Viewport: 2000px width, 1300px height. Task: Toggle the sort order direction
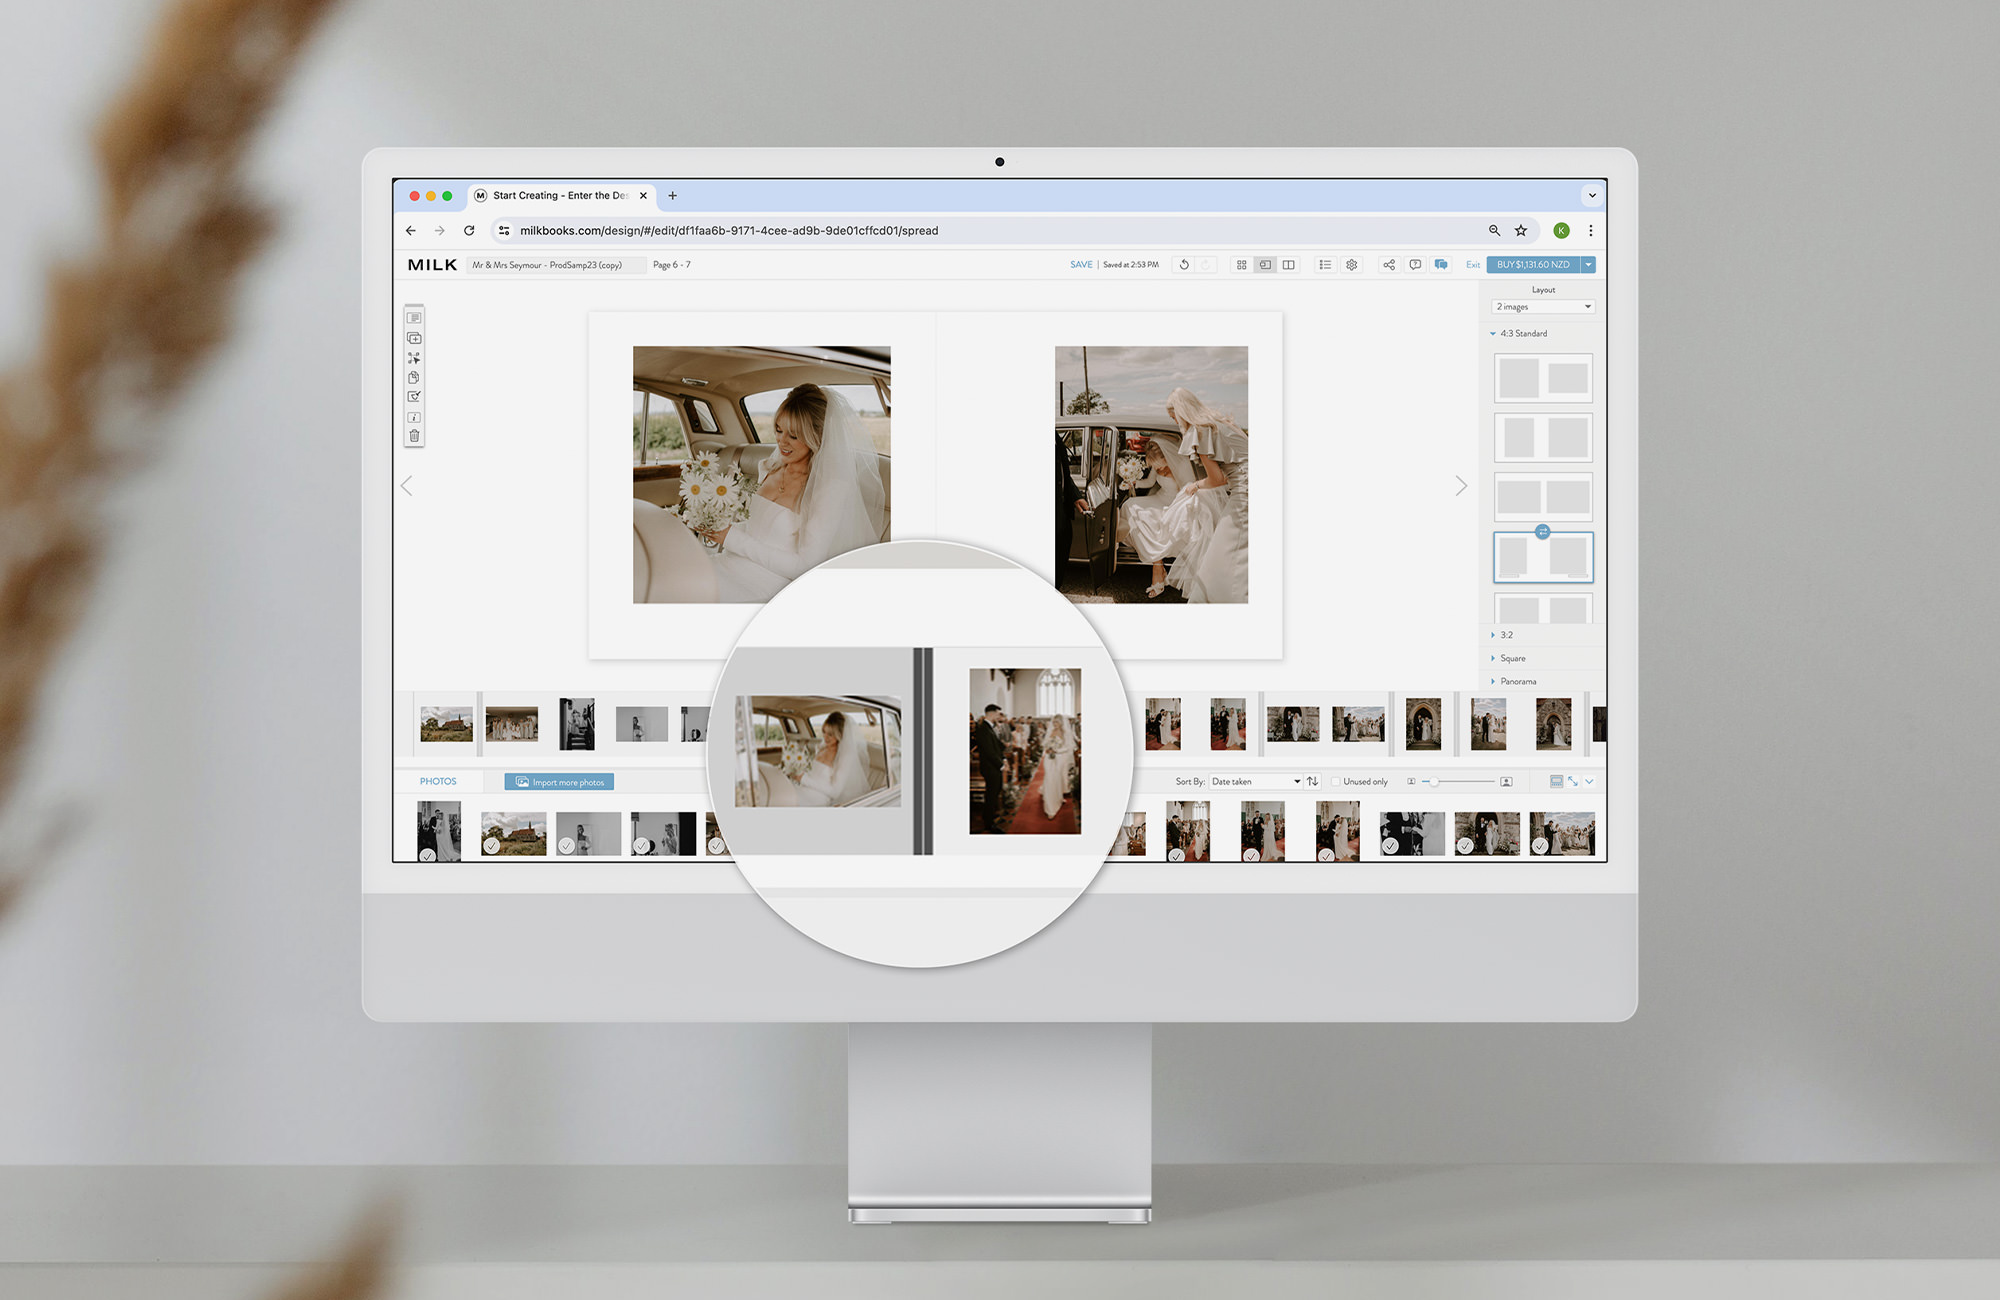[1313, 781]
